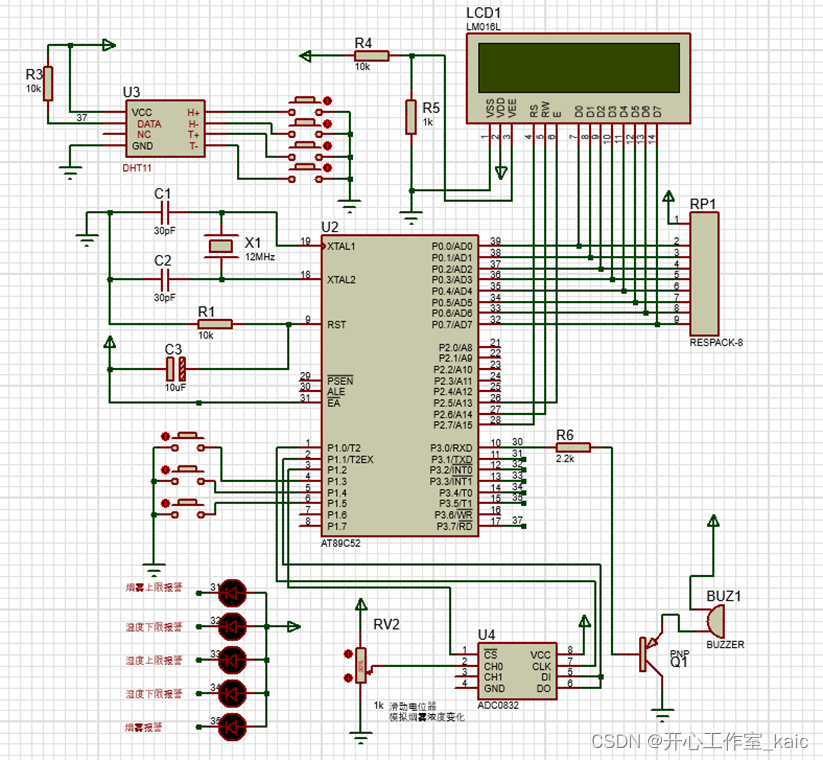This screenshot has height=760, width=823.
Task: Select the DHT11 sensor U3 chip
Action: coord(165,129)
